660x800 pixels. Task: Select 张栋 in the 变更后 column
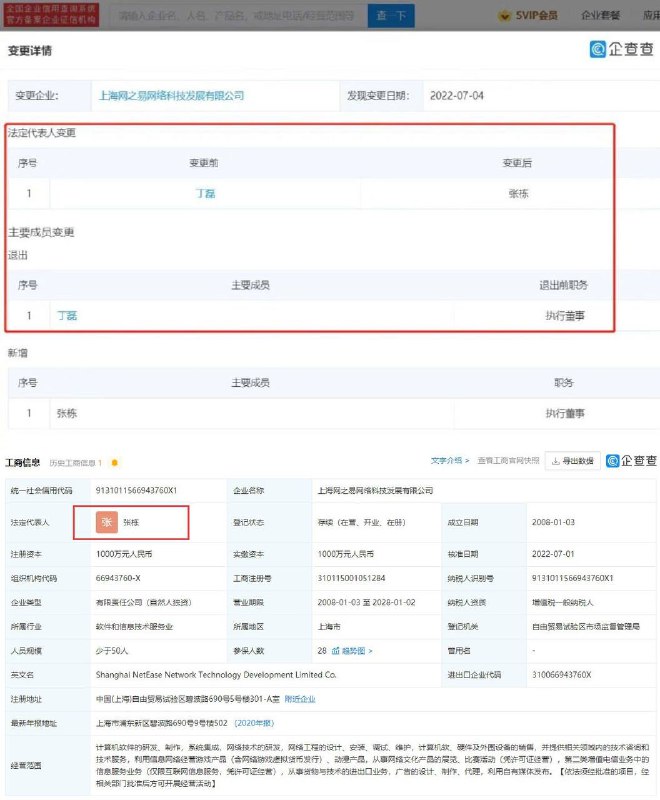[518, 193]
